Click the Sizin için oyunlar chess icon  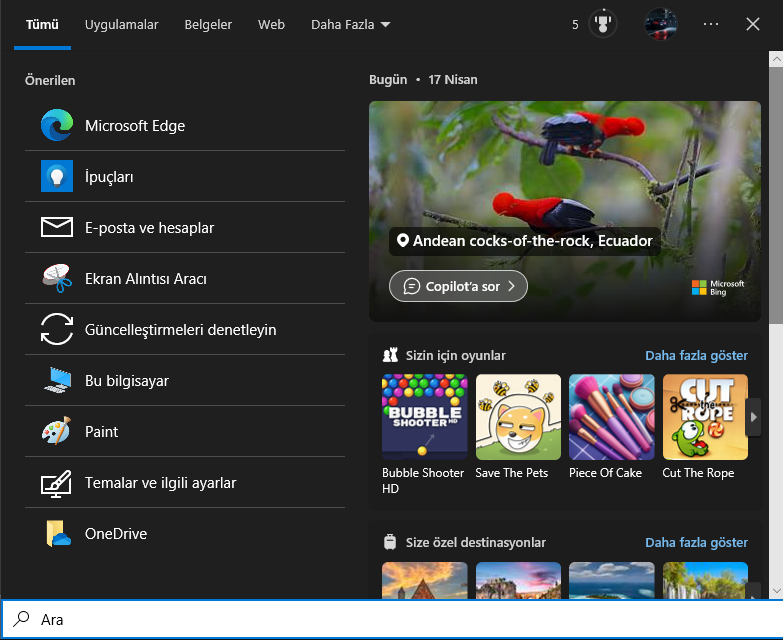pyautogui.click(x=391, y=355)
